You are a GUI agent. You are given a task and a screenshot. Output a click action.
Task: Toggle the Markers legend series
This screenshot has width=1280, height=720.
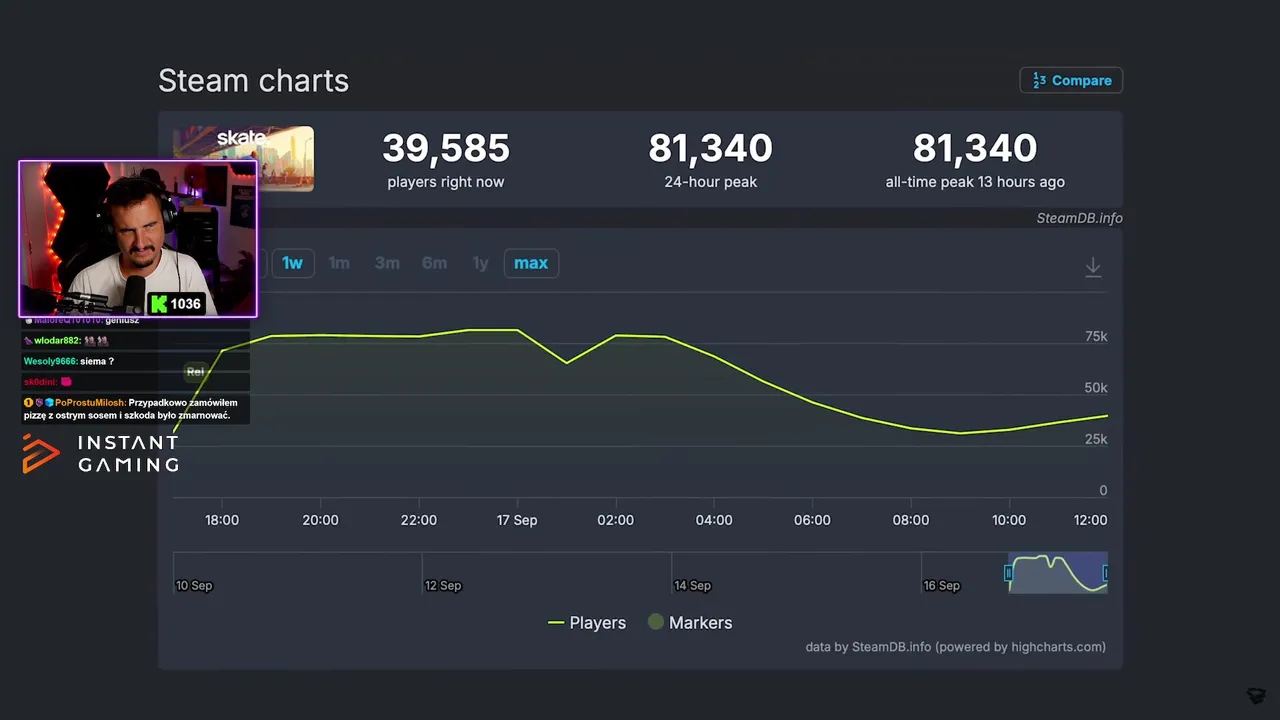click(690, 622)
